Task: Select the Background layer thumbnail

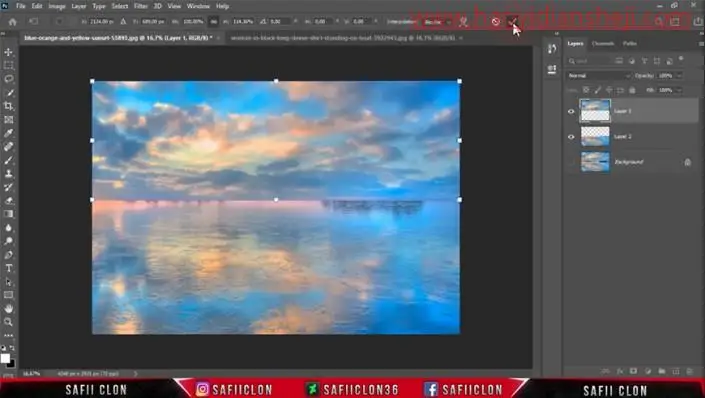Action: click(x=595, y=162)
